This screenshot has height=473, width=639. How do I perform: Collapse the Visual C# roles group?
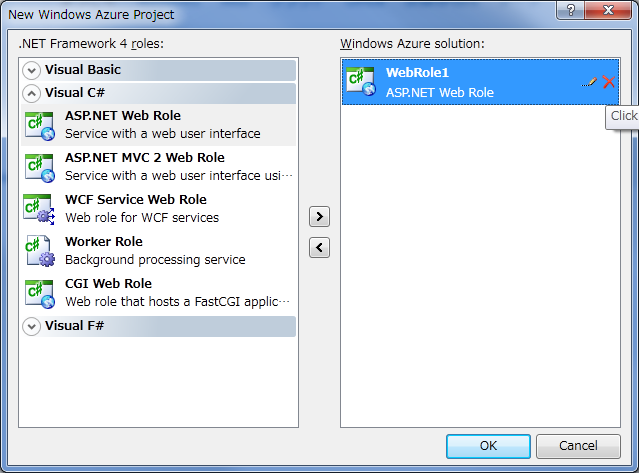point(32,93)
